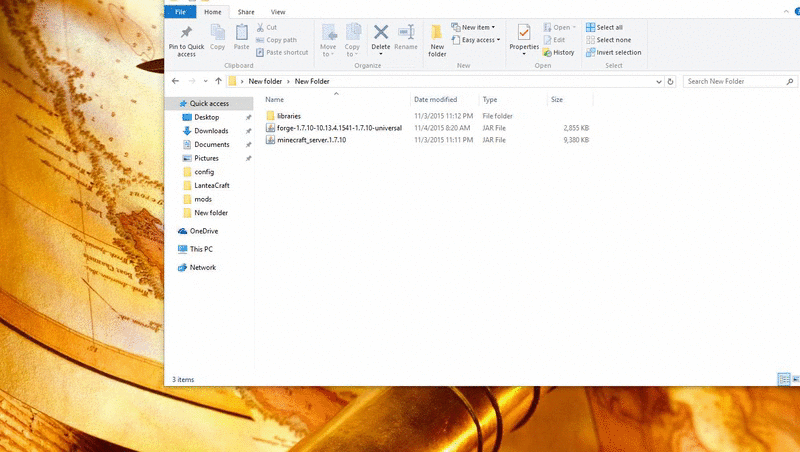Switch to the Share ribbon tab
This screenshot has height=452, width=800.
(246, 12)
